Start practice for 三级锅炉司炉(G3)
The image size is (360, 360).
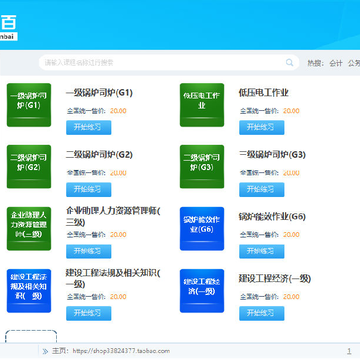click(262, 189)
